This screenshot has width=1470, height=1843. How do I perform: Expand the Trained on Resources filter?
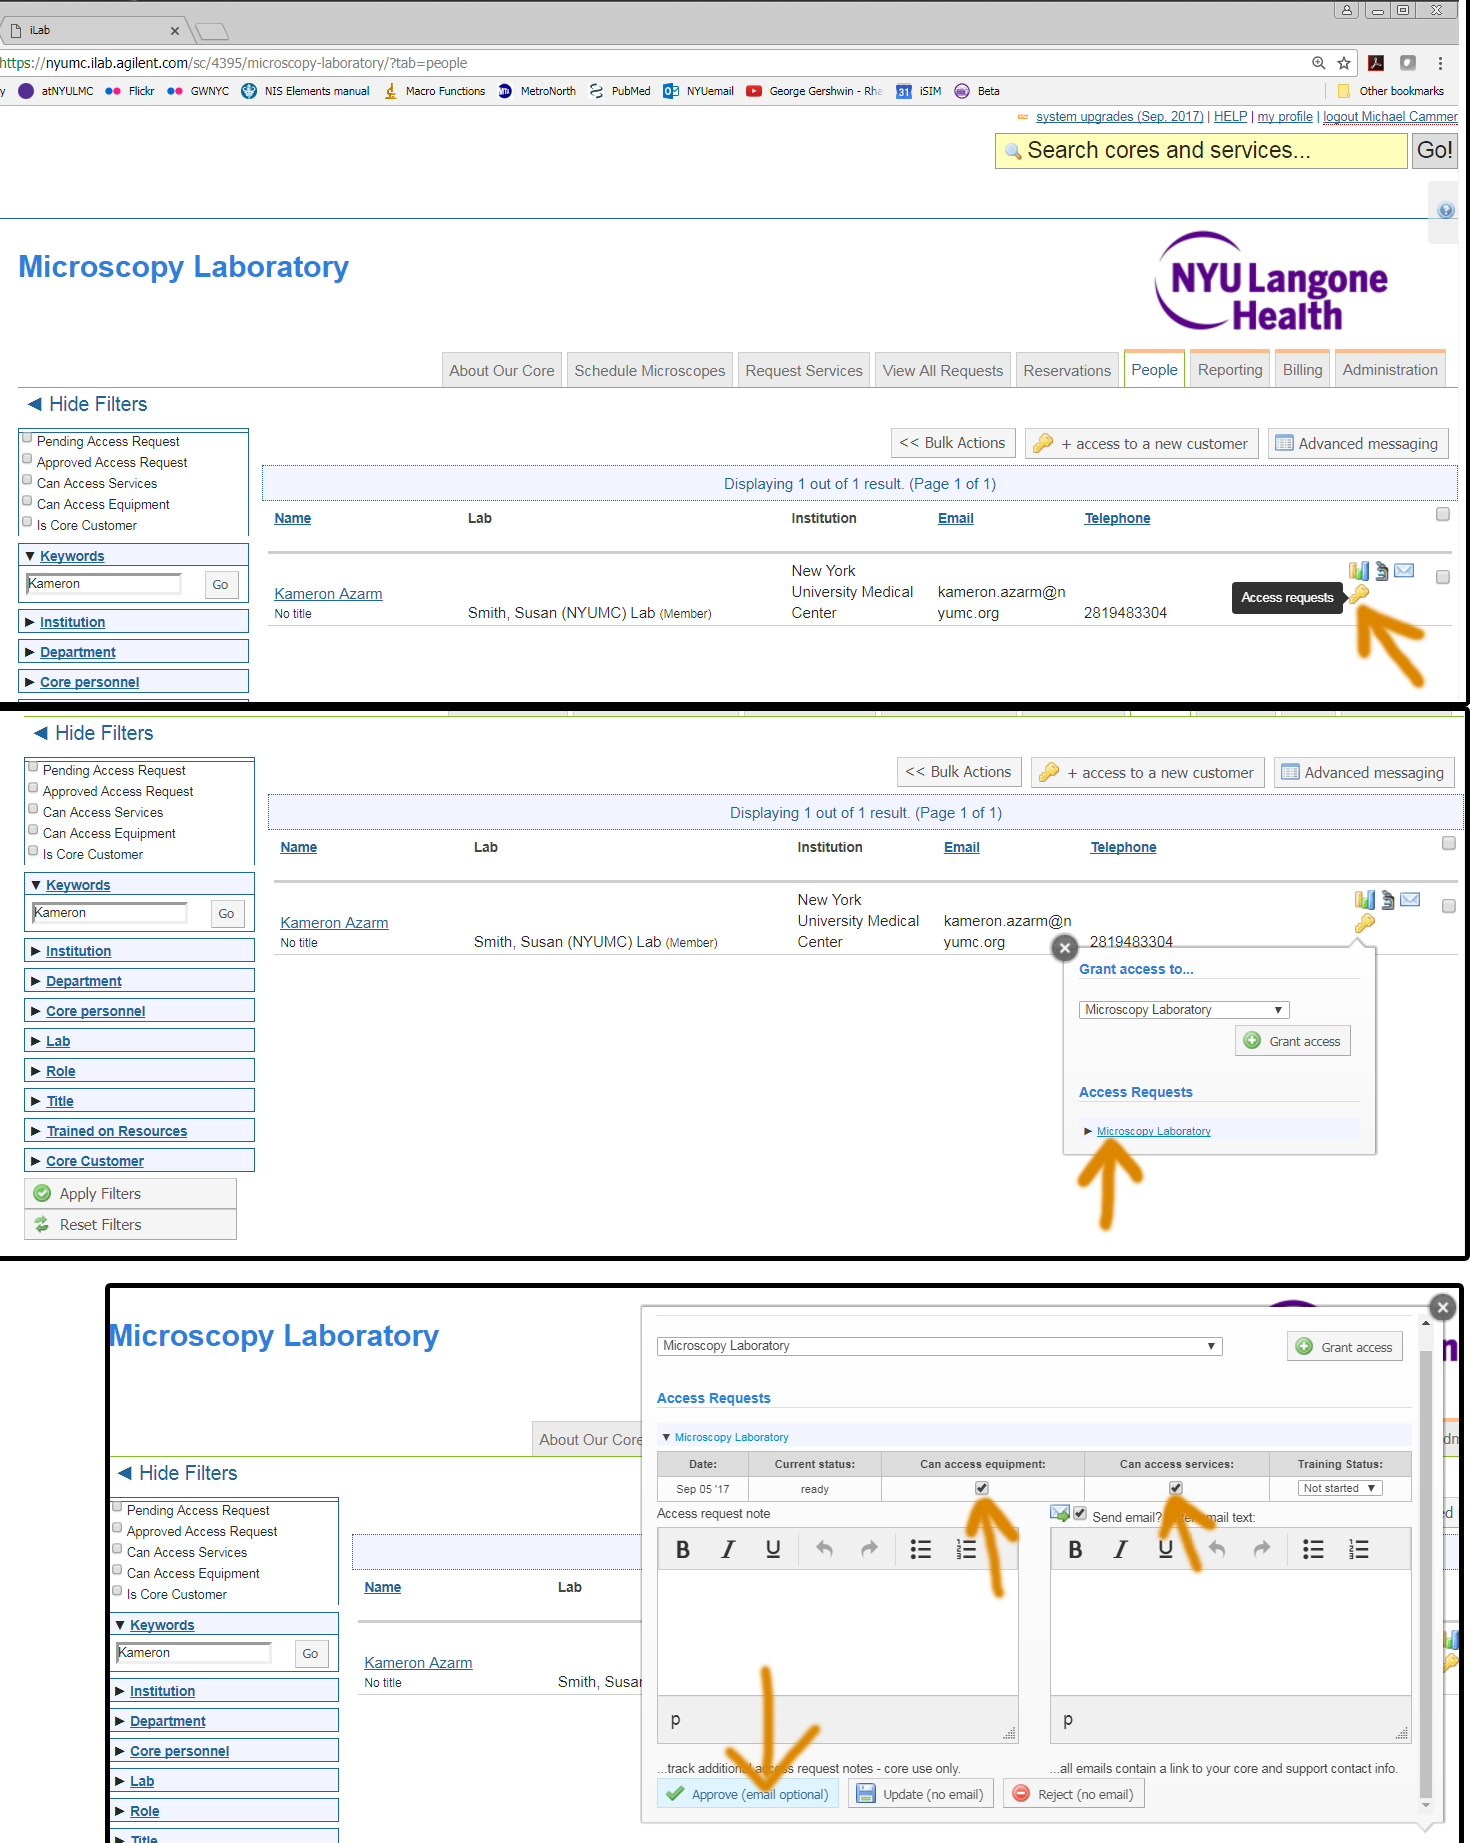116,1131
